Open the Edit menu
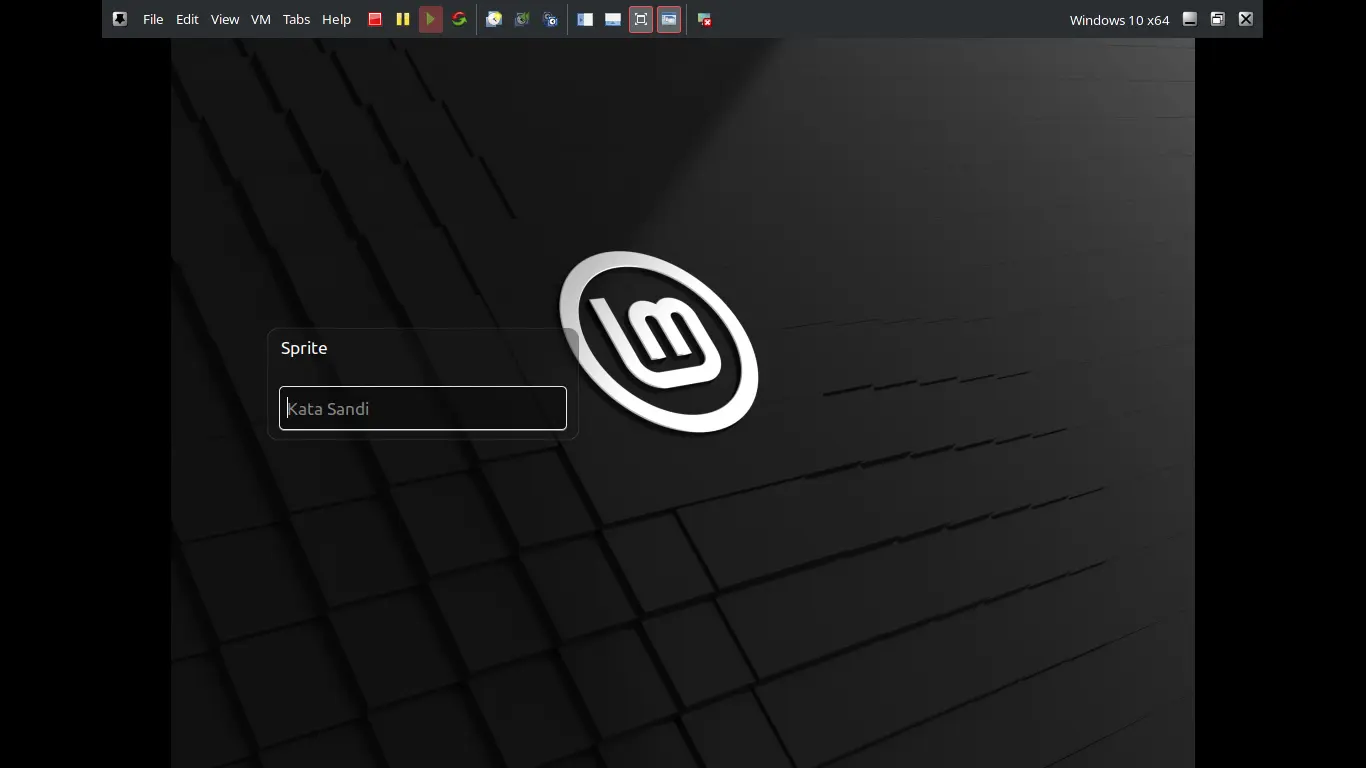 pos(187,19)
